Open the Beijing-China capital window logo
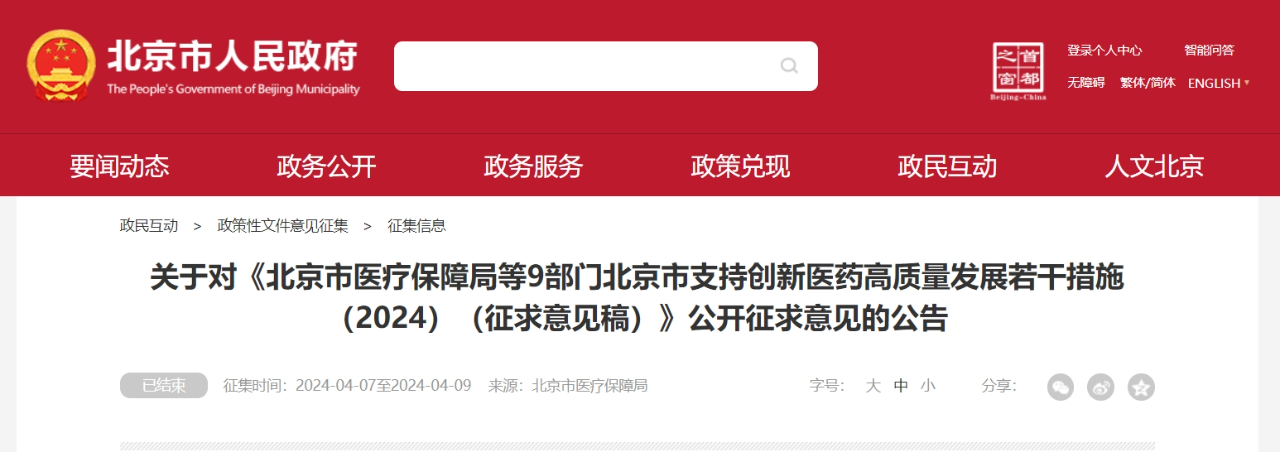1280x452 pixels. [1017, 72]
